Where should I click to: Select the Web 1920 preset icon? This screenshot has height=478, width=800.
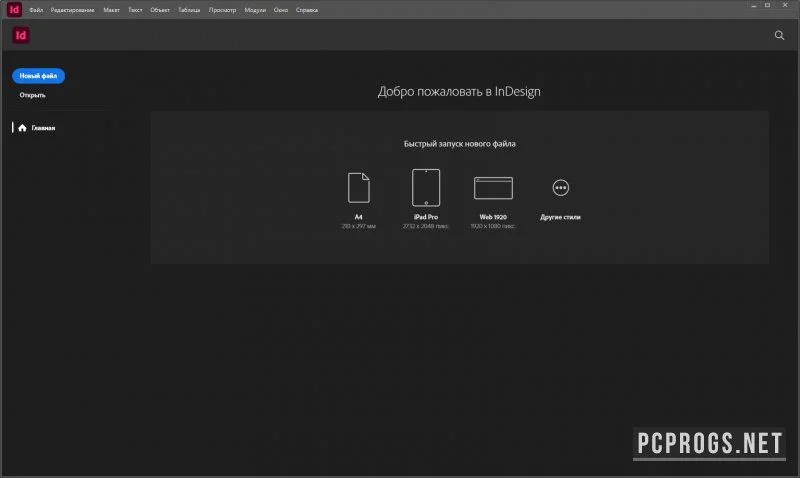[x=493, y=188]
